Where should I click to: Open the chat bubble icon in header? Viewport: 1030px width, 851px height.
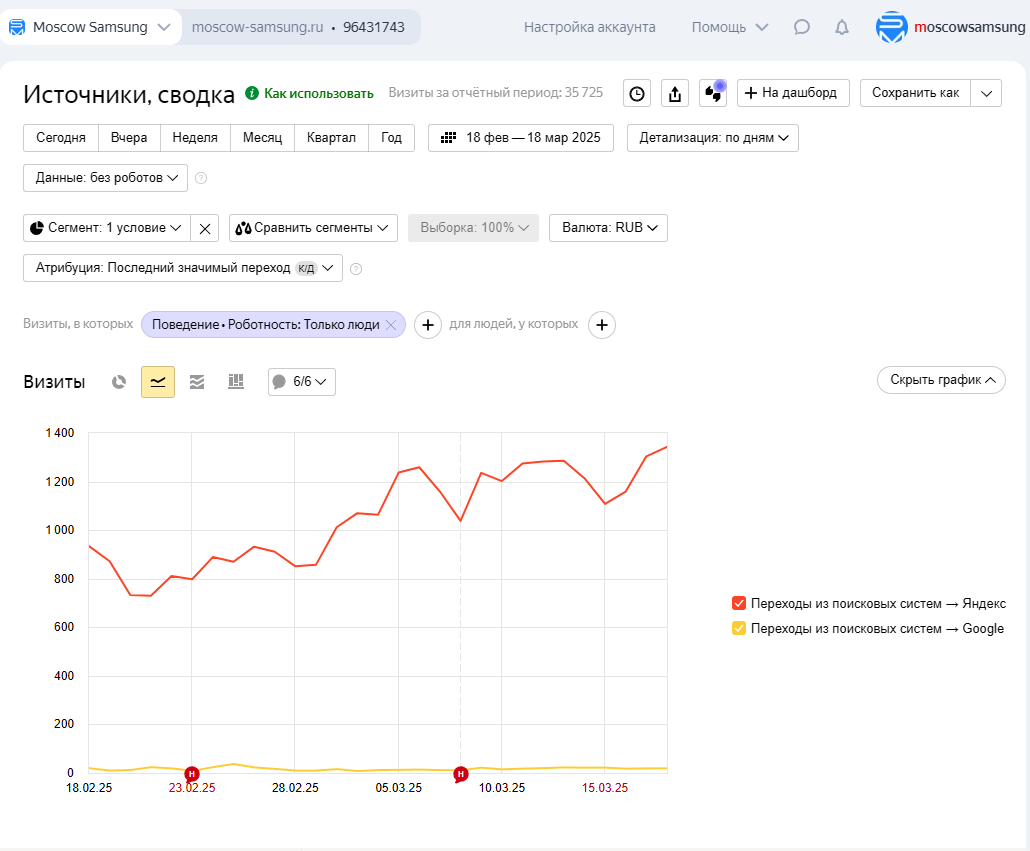(802, 27)
